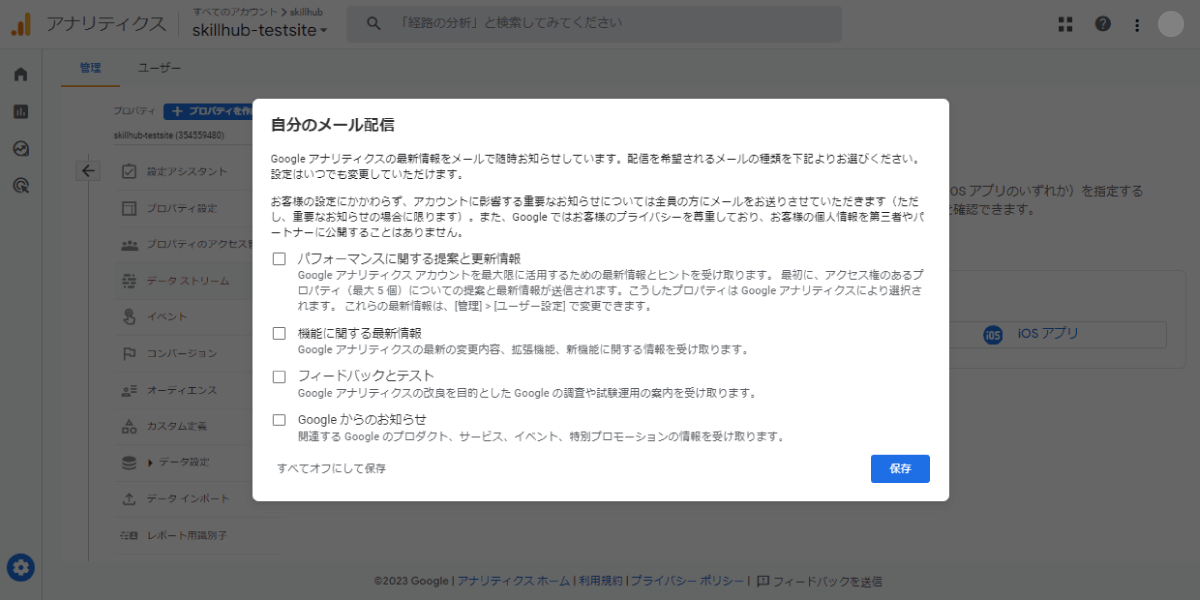Open the Explore icon in sidebar
Image resolution: width=1200 pixels, height=600 pixels.
tap(21, 148)
